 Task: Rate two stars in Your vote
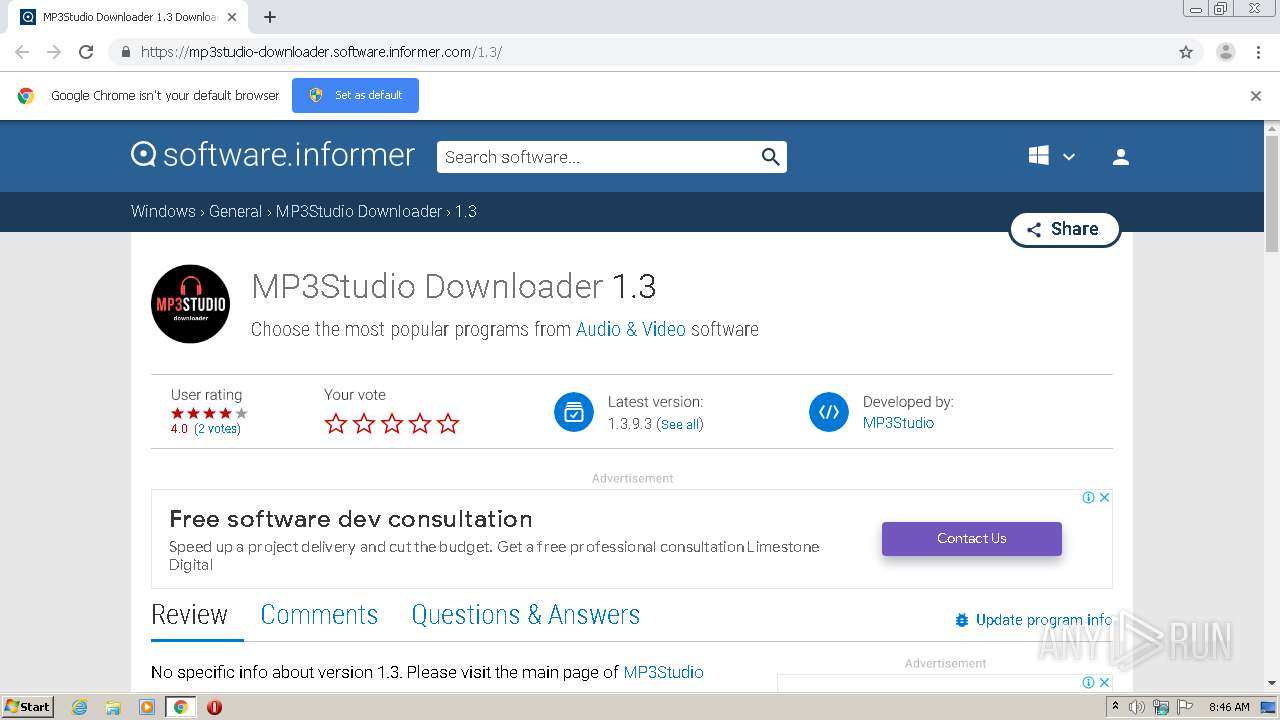coord(364,424)
